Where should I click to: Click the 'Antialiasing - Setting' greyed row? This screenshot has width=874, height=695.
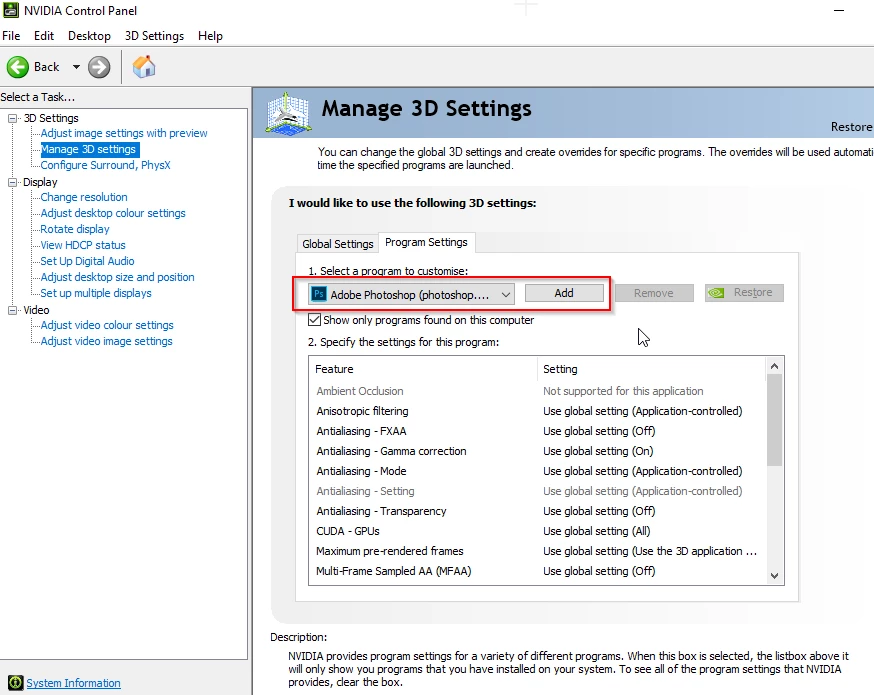tap(537, 492)
